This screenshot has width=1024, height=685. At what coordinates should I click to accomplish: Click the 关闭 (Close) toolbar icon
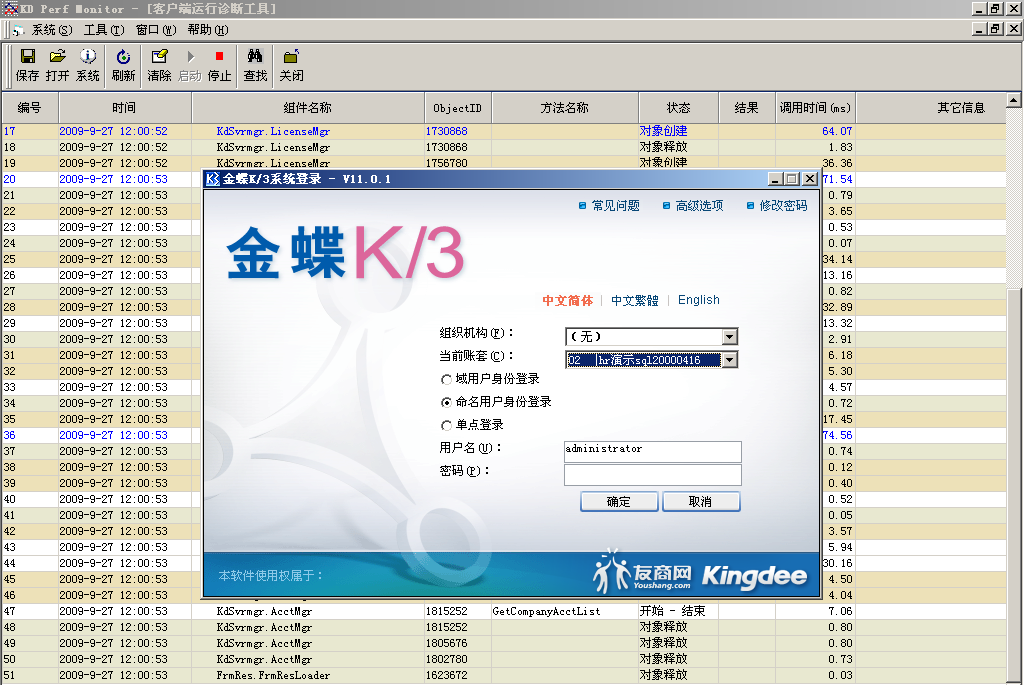click(x=291, y=58)
